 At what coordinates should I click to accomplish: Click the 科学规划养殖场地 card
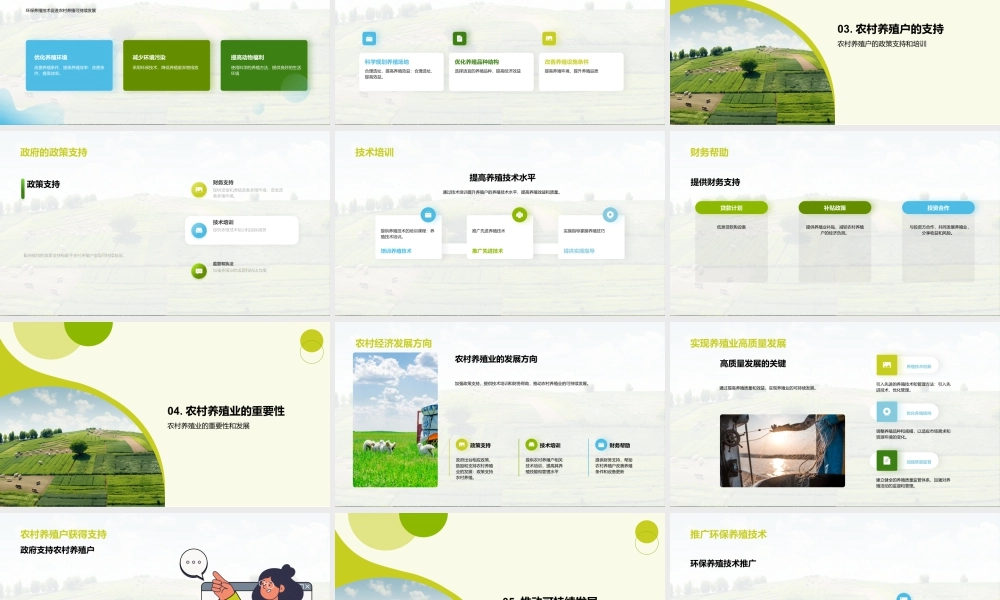pos(401,71)
